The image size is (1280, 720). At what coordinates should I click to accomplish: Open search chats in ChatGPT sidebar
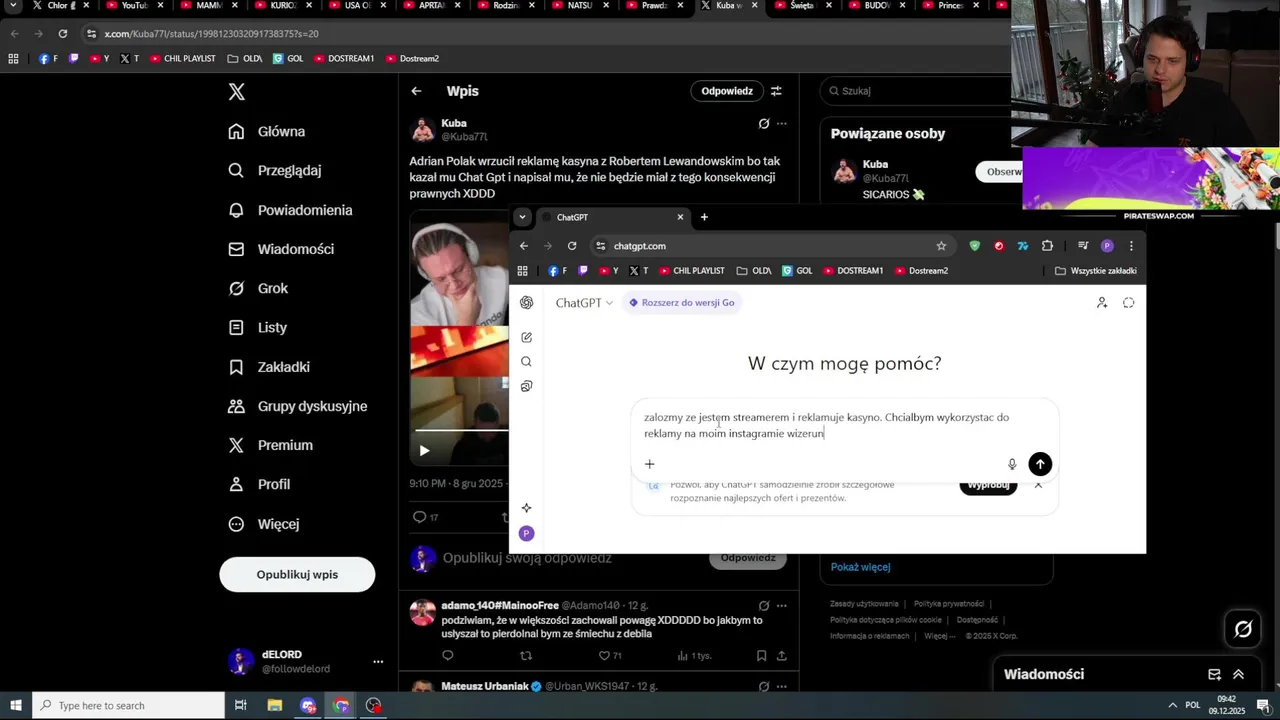coord(527,362)
